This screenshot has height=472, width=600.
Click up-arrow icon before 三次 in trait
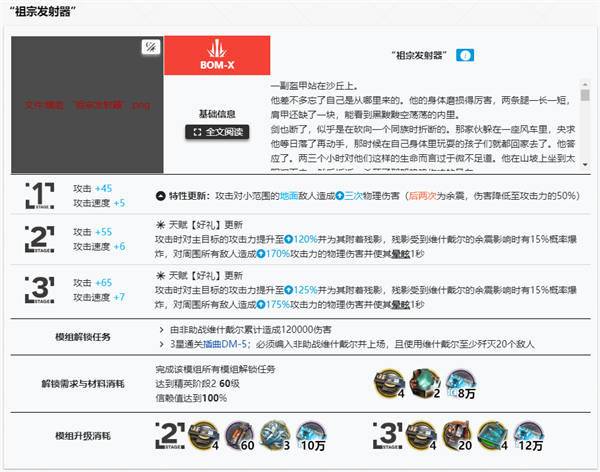click(340, 196)
